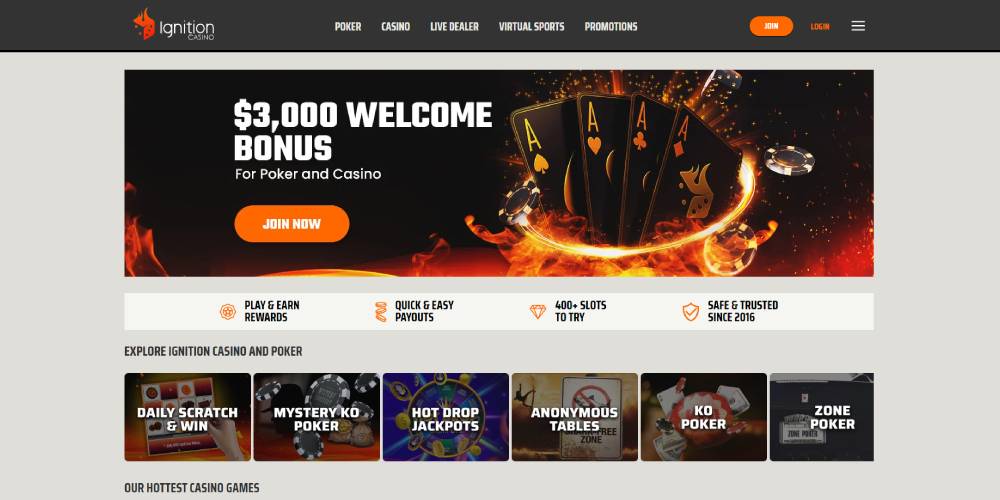Open the hamburger menu icon
The image size is (1000, 500).
pyautogui.click(x=858, y=26)
